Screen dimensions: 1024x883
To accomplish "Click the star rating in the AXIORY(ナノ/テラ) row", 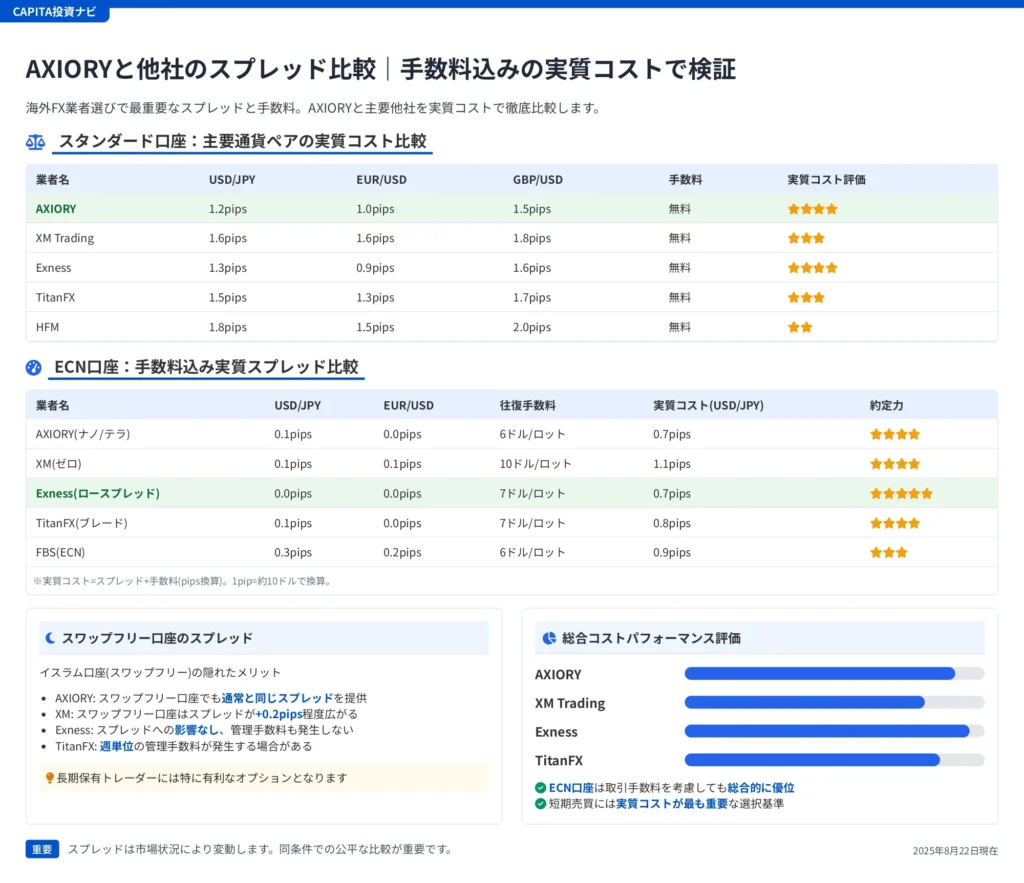I will tap(895, 434).
